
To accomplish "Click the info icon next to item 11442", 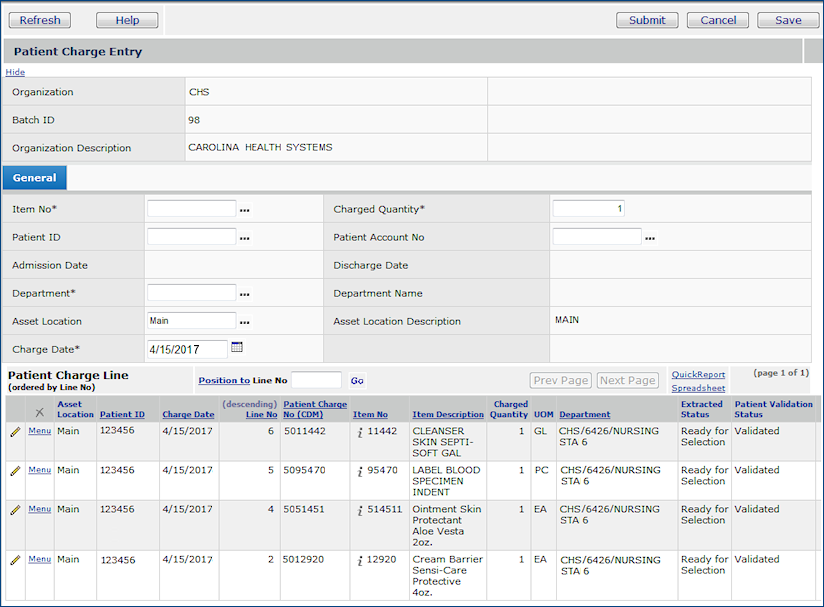I will (x=360, y=432).
